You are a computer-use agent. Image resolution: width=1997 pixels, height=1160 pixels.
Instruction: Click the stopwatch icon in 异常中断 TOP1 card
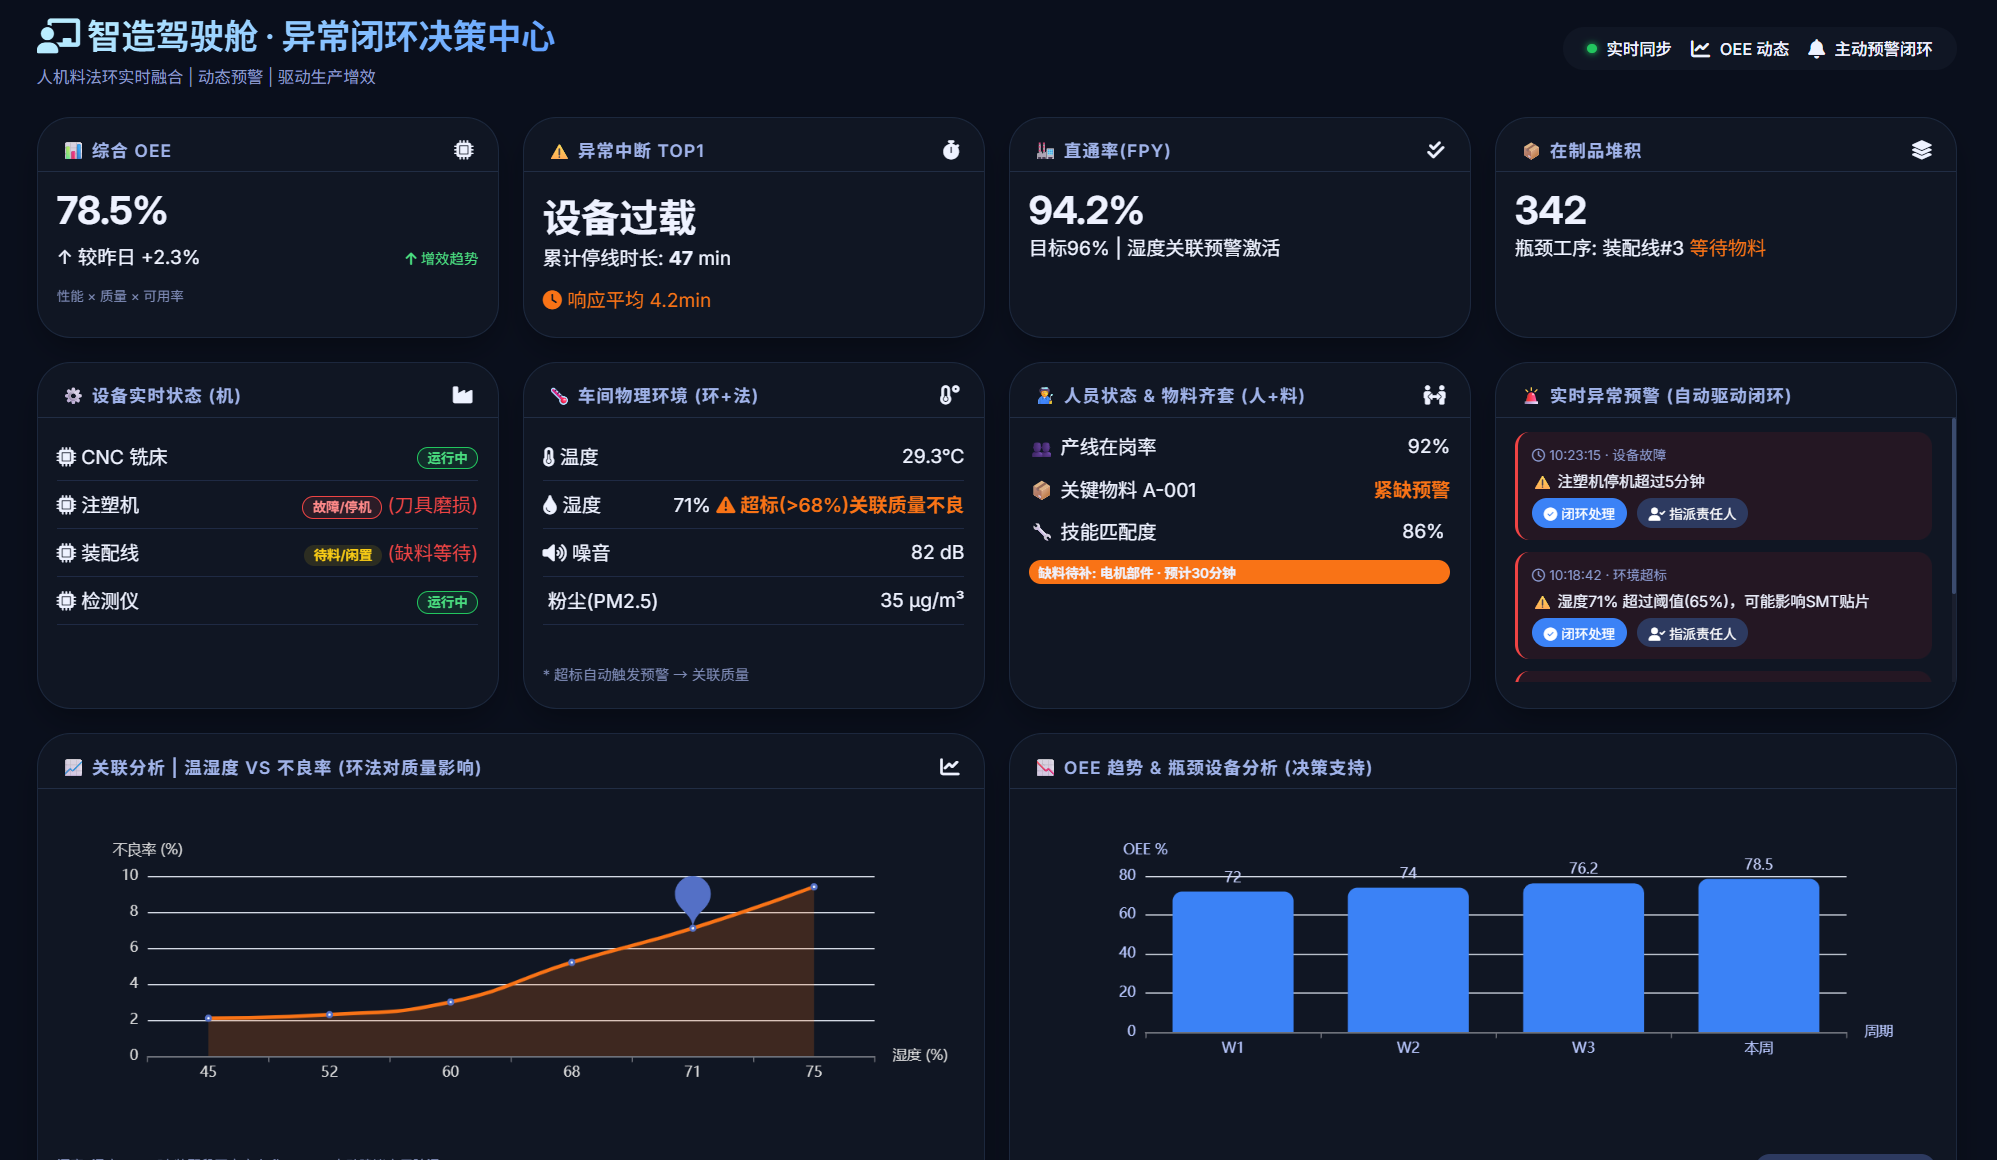point(950,150)
